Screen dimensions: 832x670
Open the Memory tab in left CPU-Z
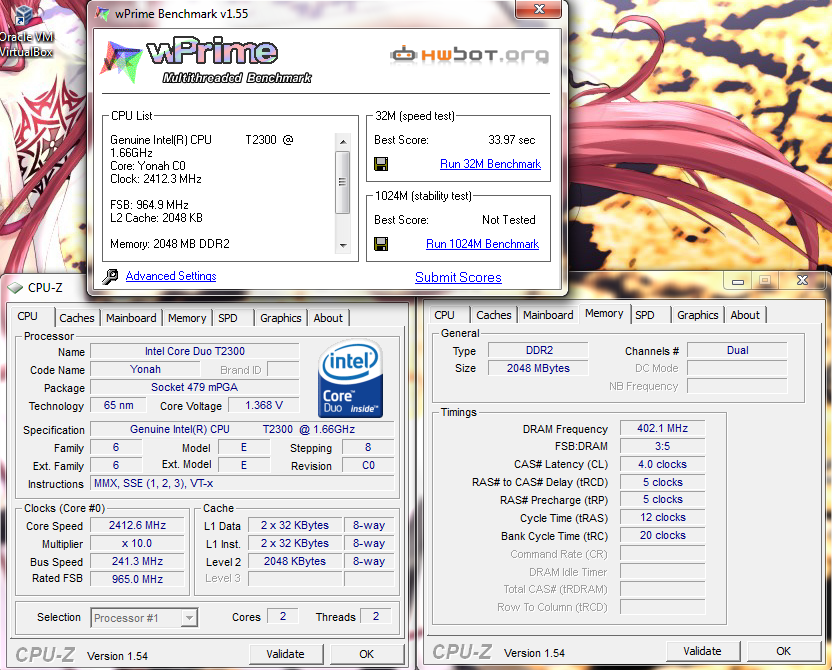pyautogui.click(x=187, y=318)
